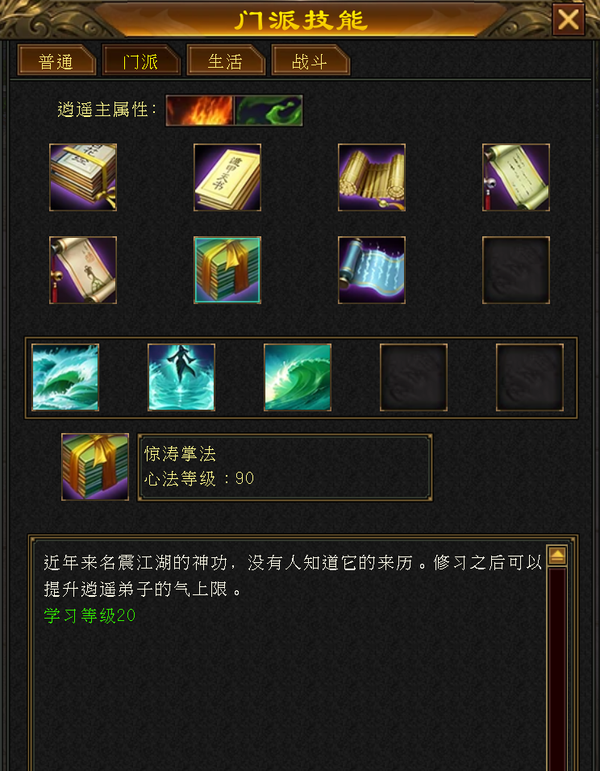Select the painted scroll in second row
This screenshot has height=771, width=600.
click(83, 270)
